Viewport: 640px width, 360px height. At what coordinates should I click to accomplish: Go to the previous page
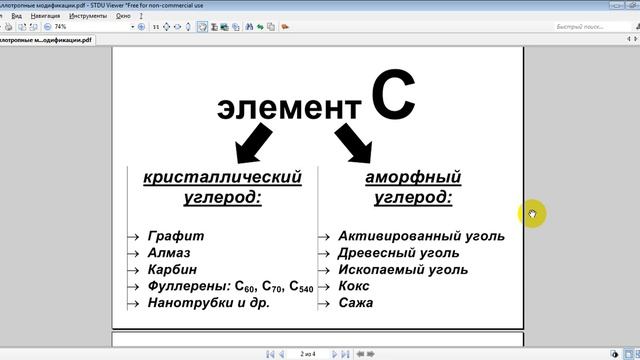282,354
